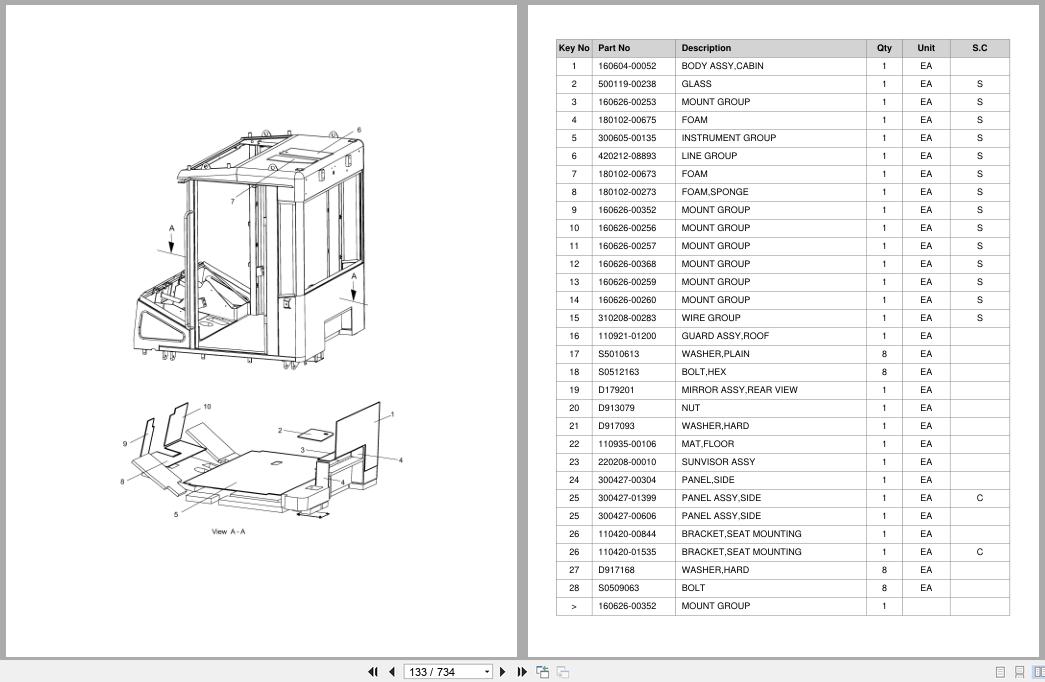Select part number 500119-00238

coord(626,84)
